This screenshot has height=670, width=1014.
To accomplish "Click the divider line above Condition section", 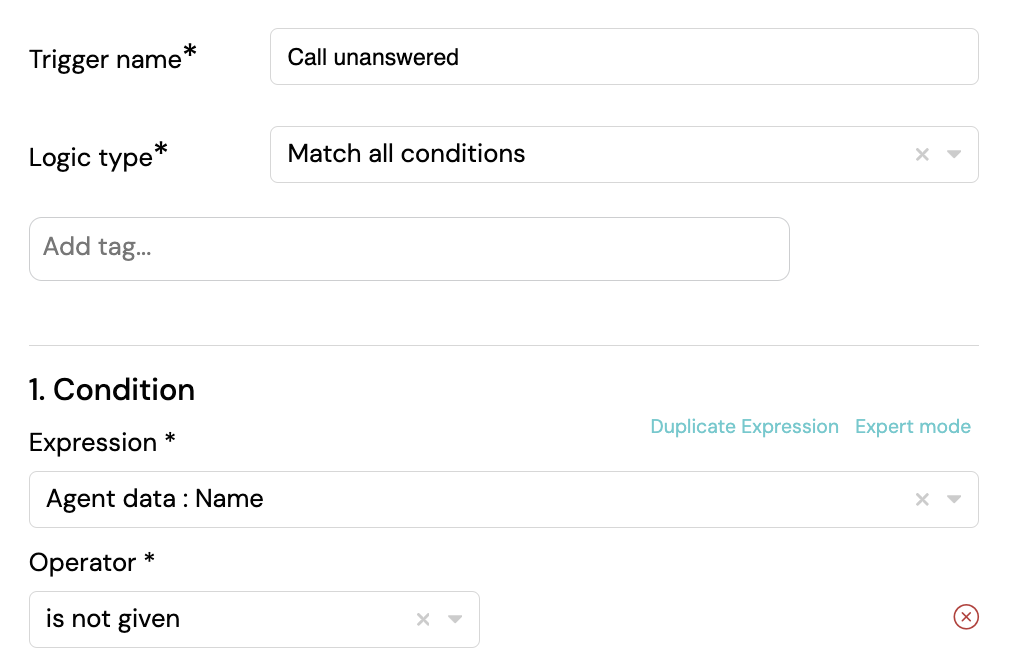I will (x=503, y=345).
